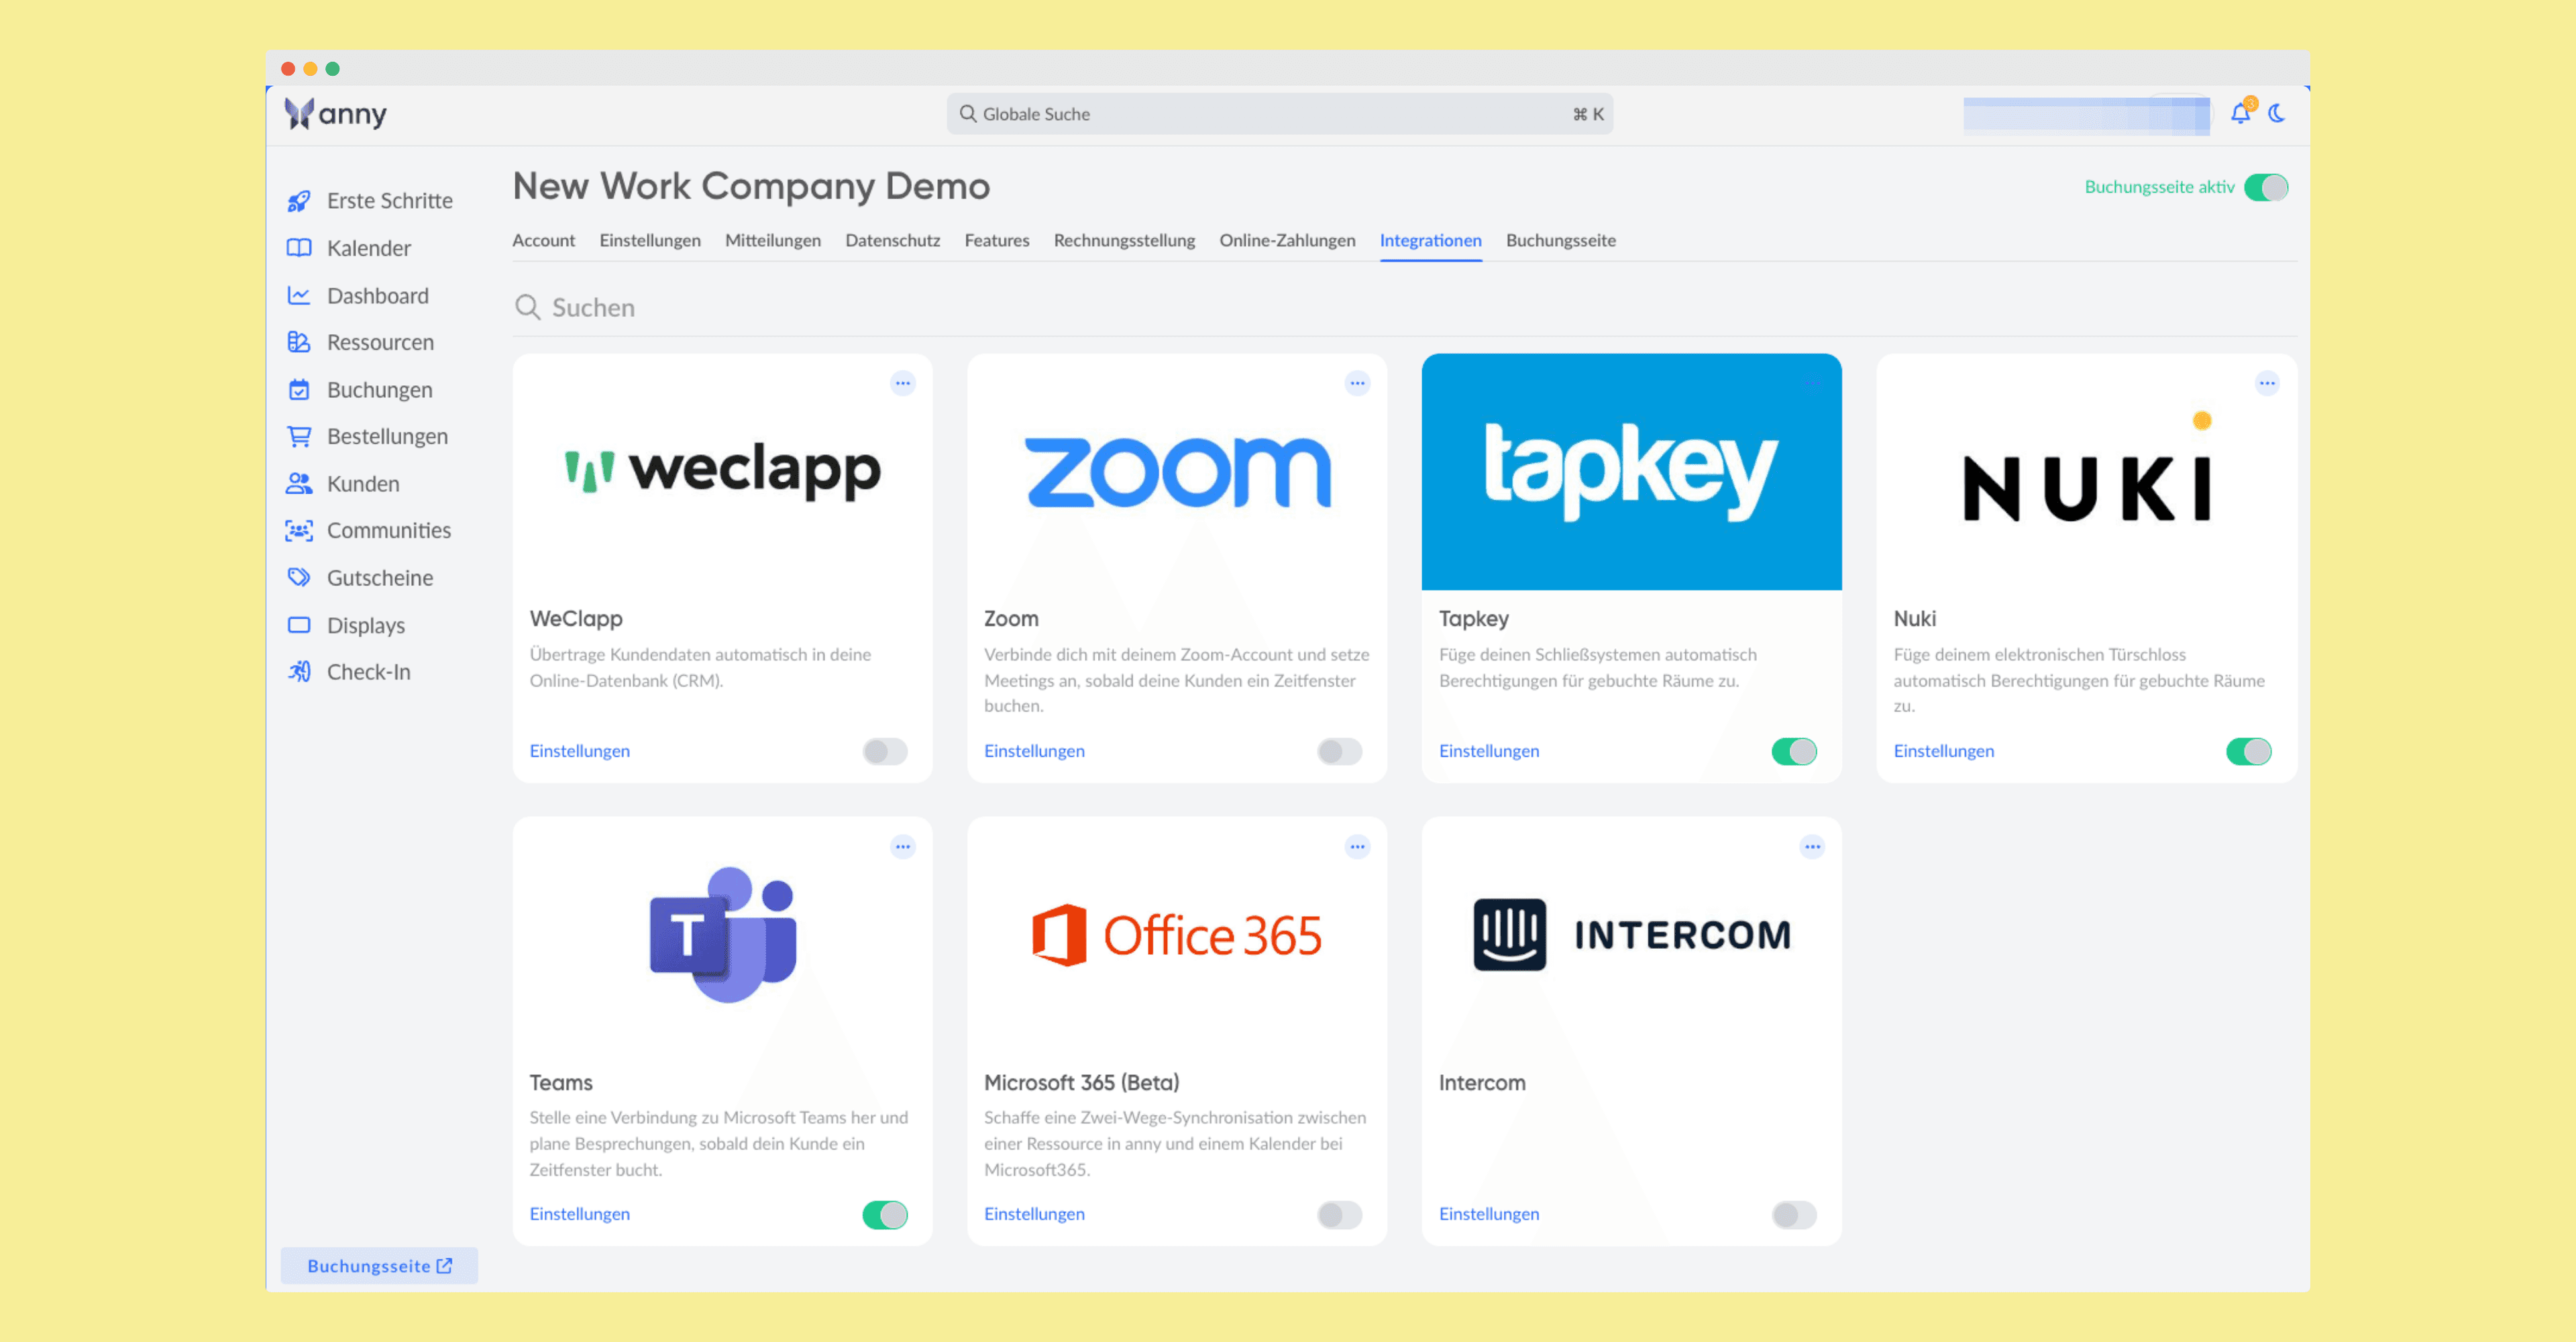The width and height of the screenshot is (2576, 1342).
Task: Open the Teams card three-dot menu
Action: [x=903, y=847]
